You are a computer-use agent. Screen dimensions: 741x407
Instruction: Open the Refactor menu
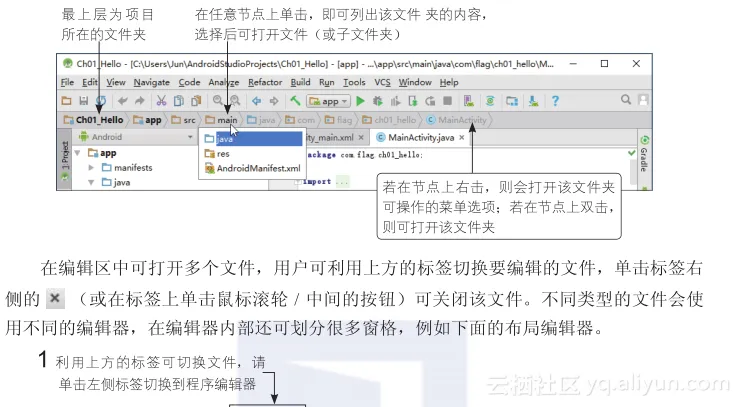(265, 82)
